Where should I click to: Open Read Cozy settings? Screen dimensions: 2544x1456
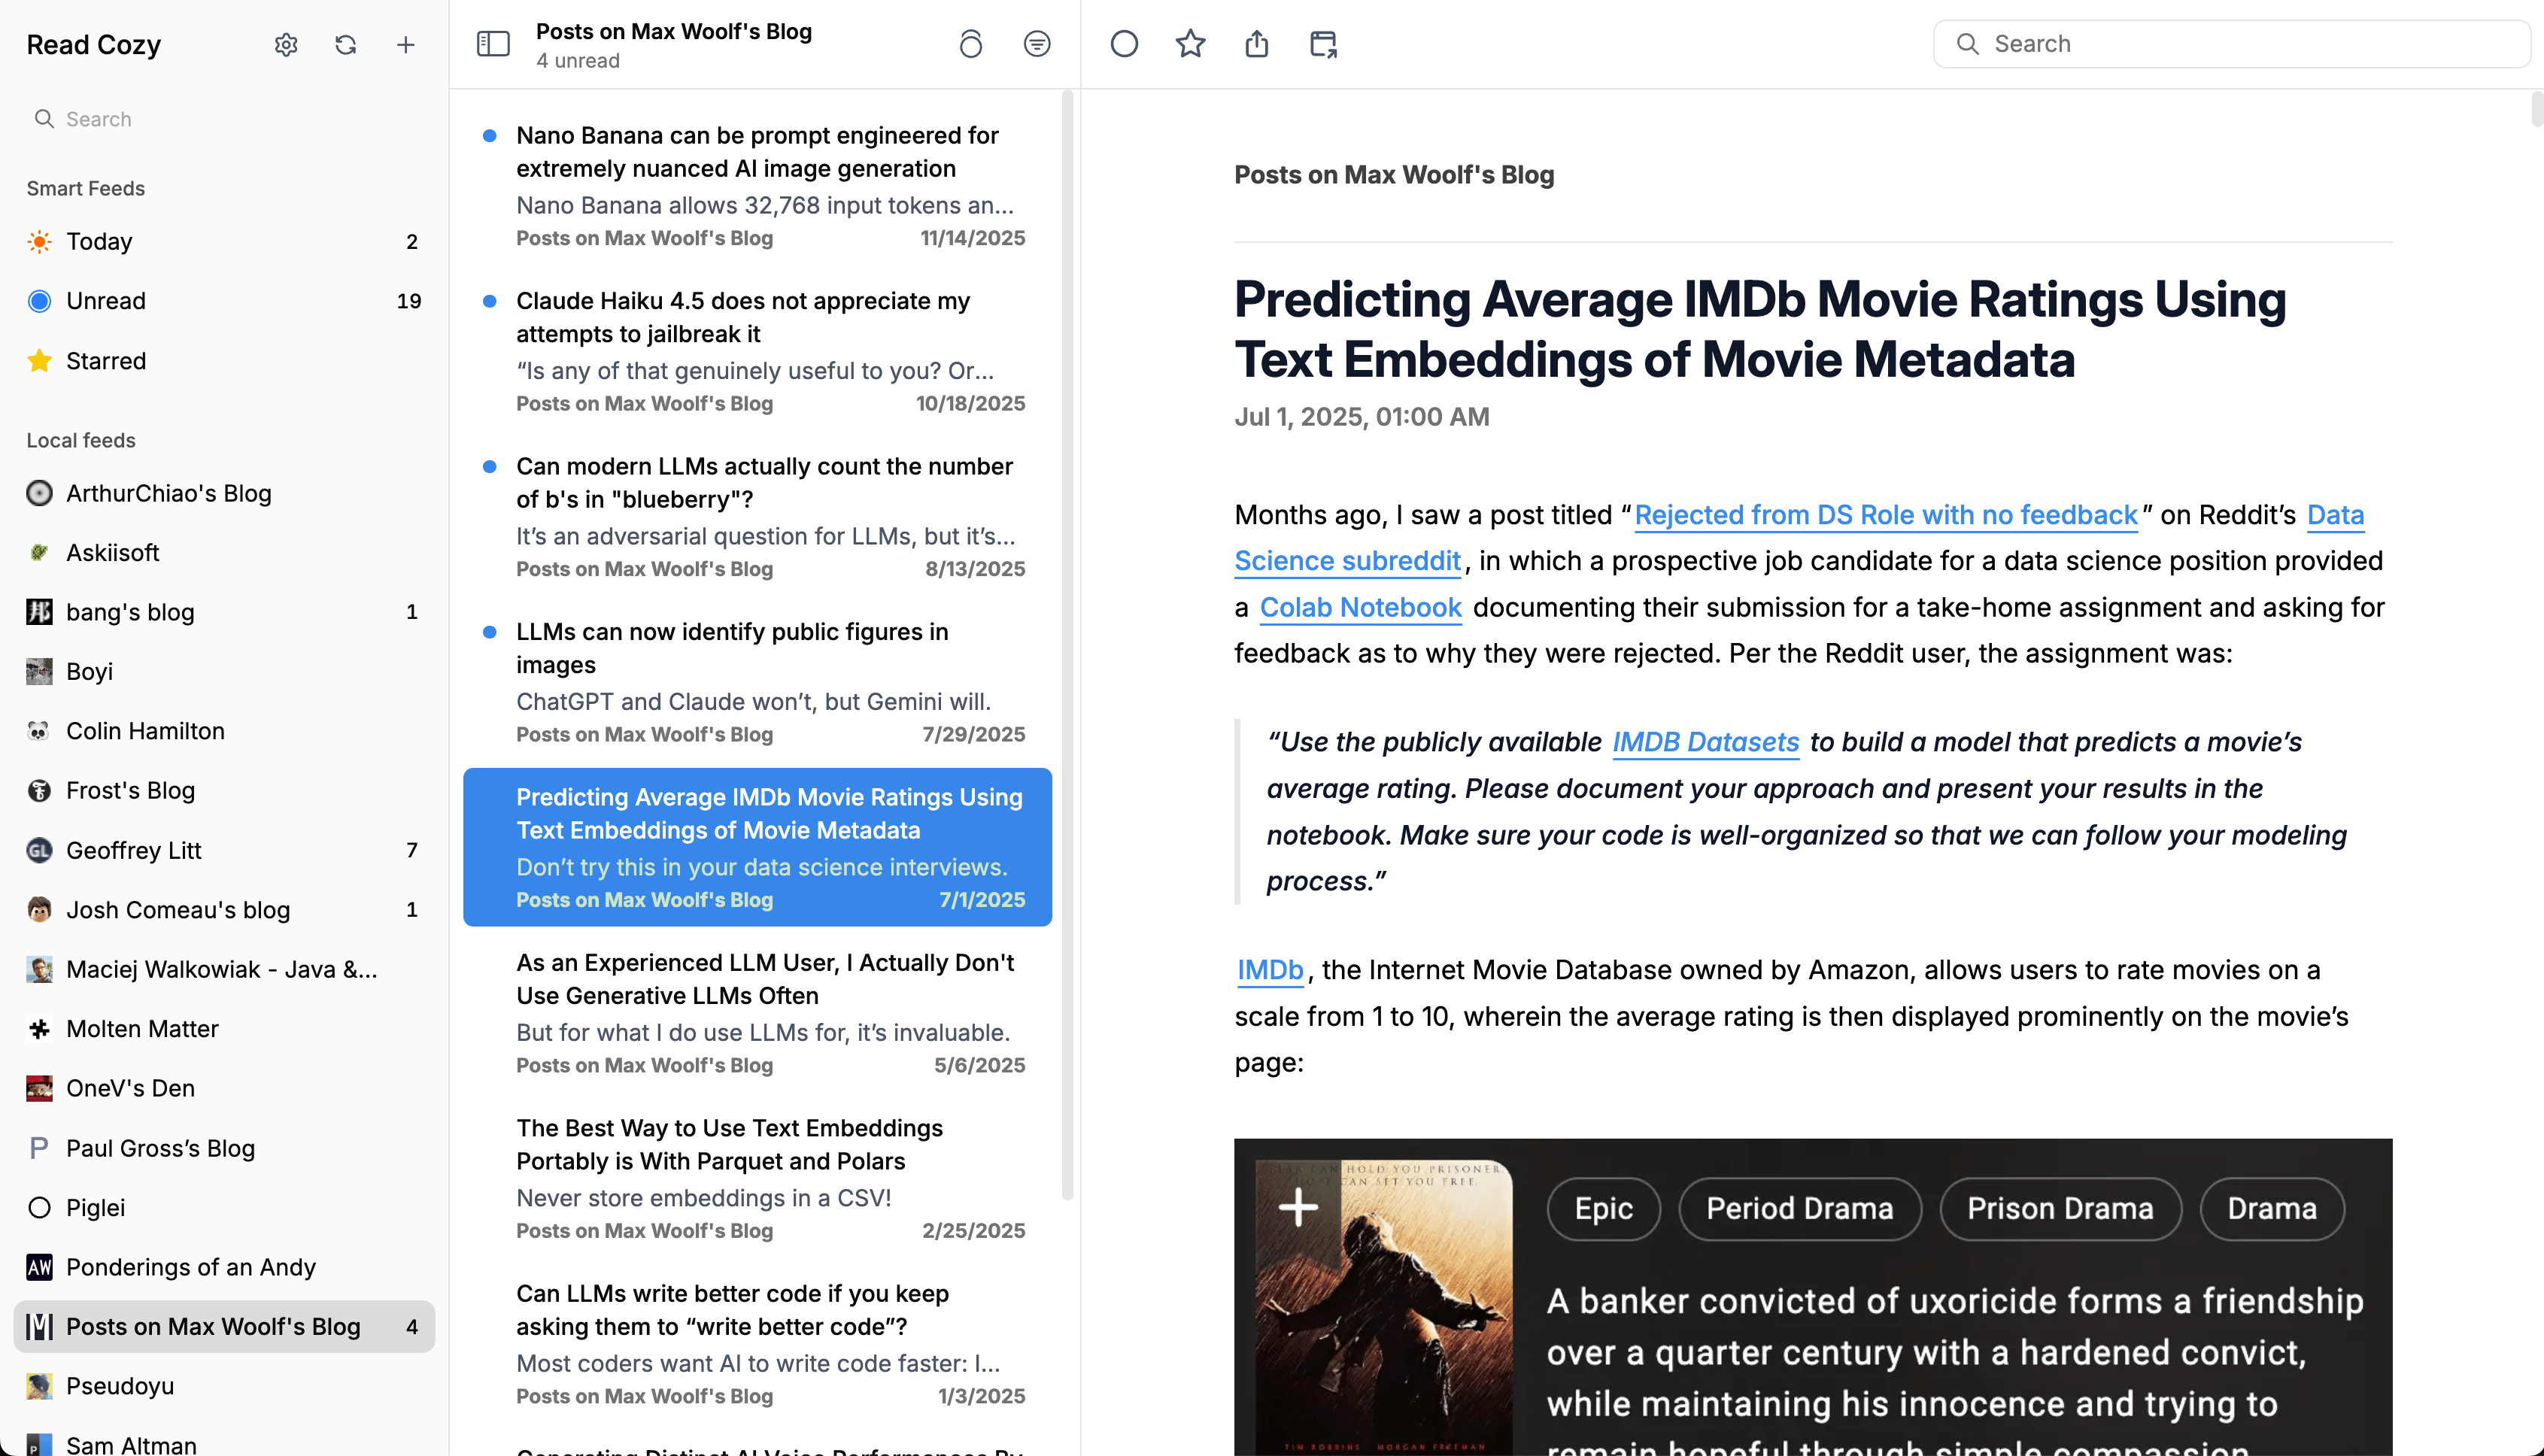(285, 44)
